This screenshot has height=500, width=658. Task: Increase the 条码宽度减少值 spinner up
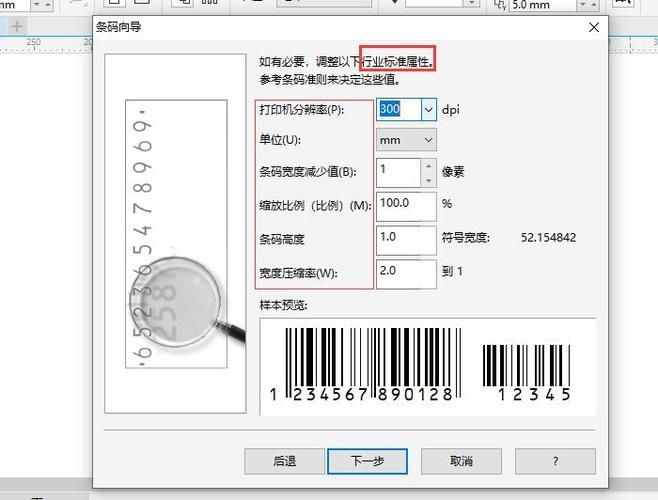(x=428, y=166)
